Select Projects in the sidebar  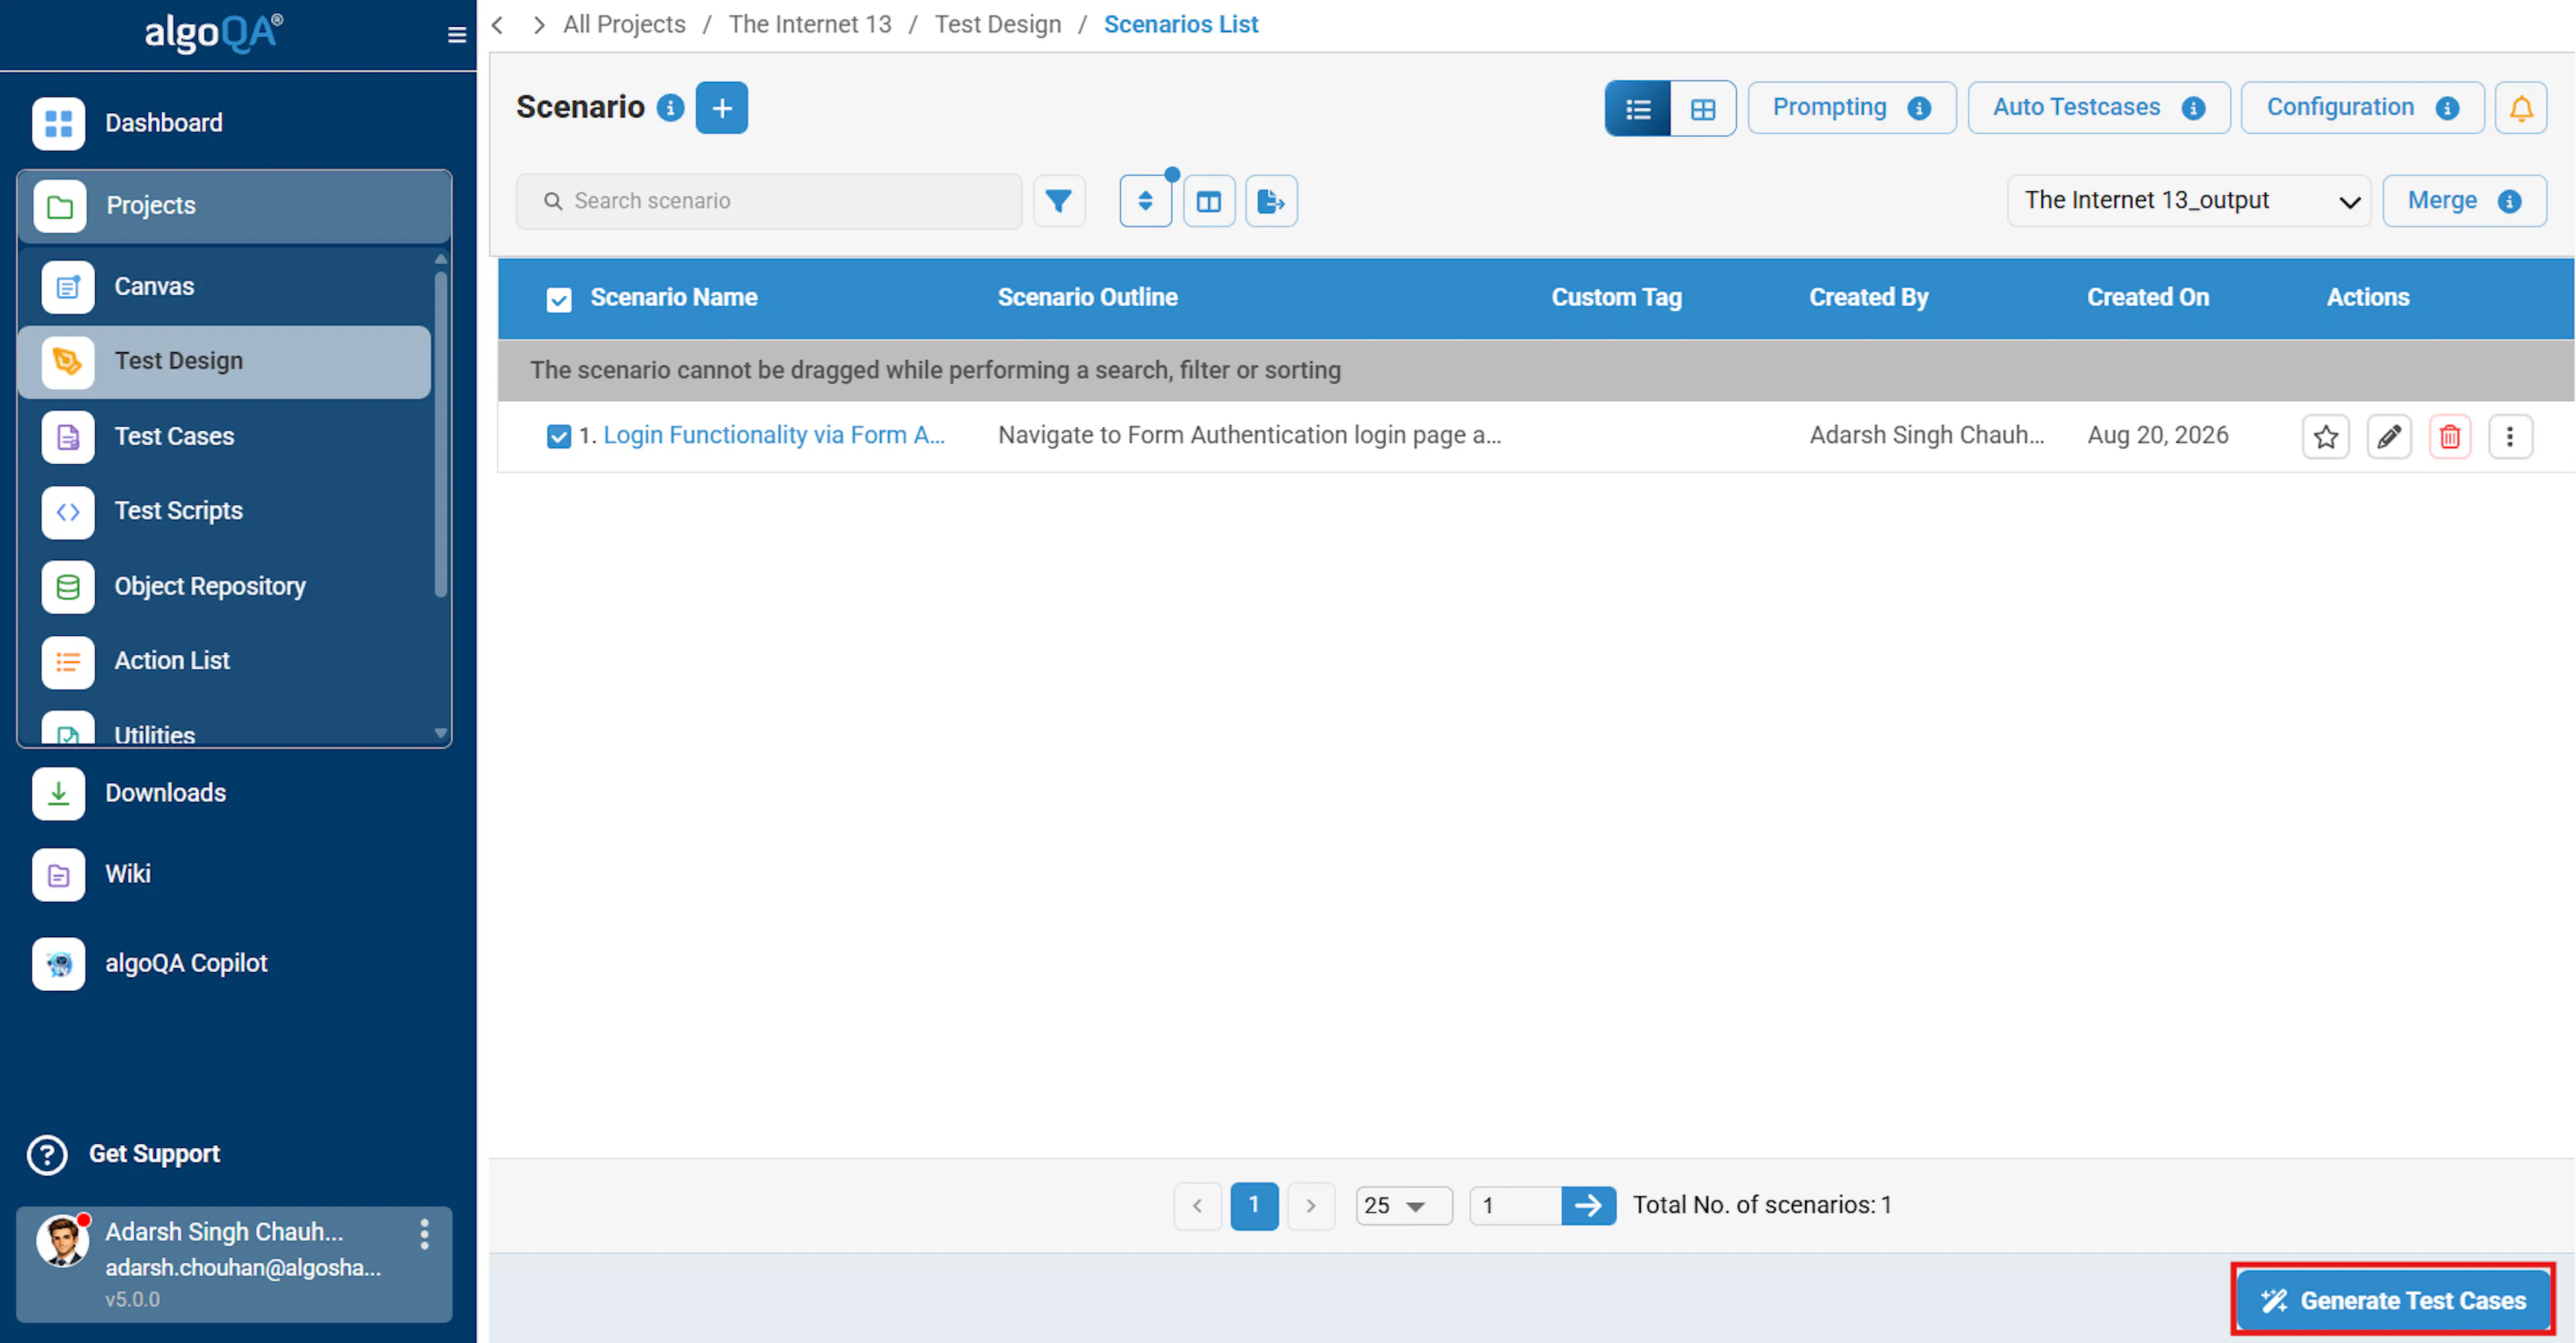click(x=234, y=206)
